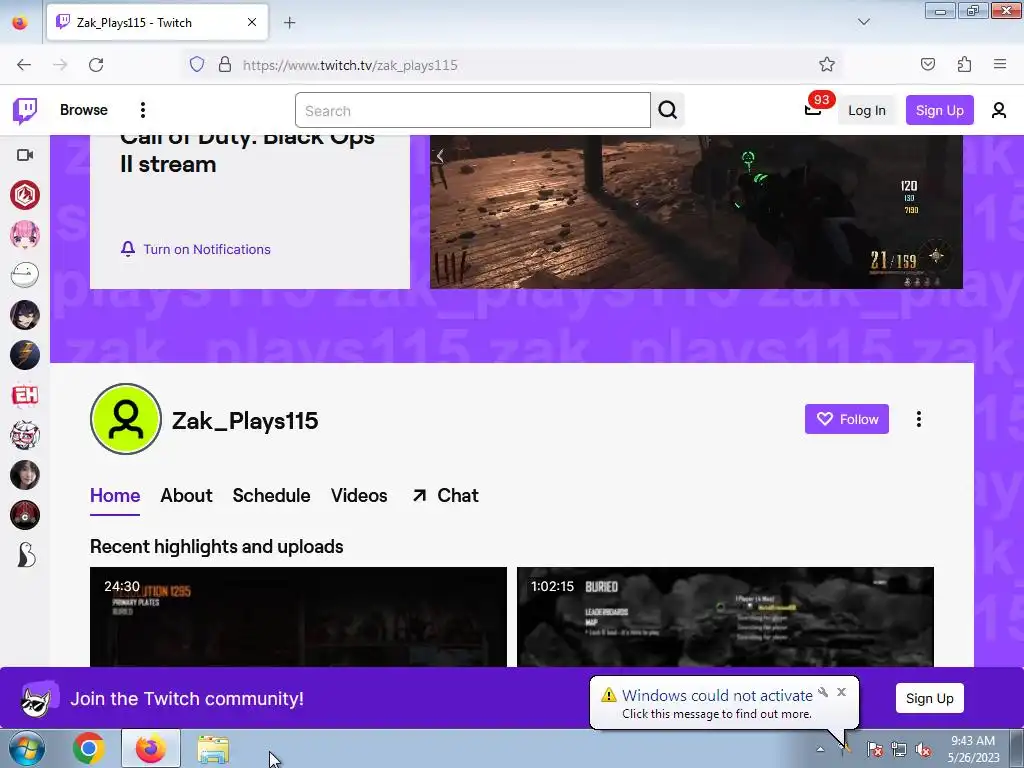Go back to the previous page in Firefox
Viewport: 1024px width, 768px height.
pyautogui.click(x=24, y=65)
